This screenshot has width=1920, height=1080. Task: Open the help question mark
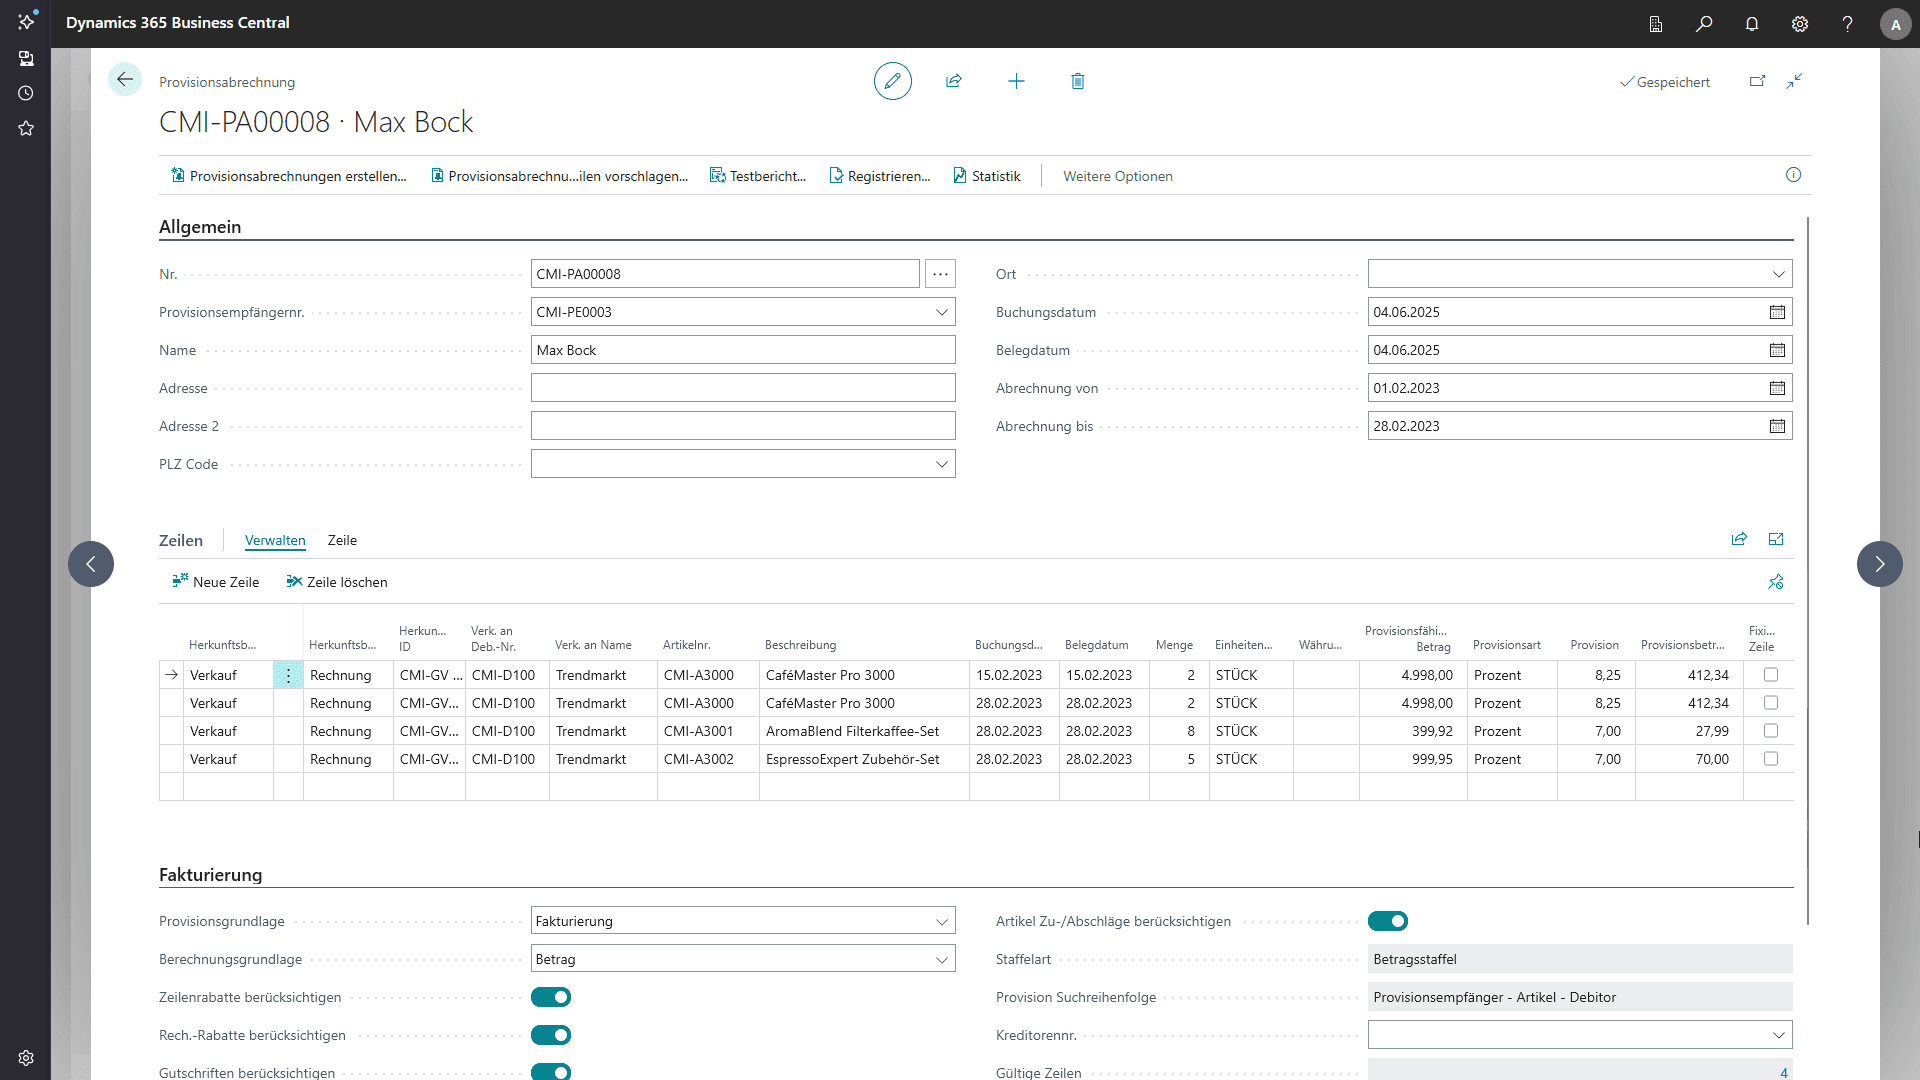[1848, 24]
